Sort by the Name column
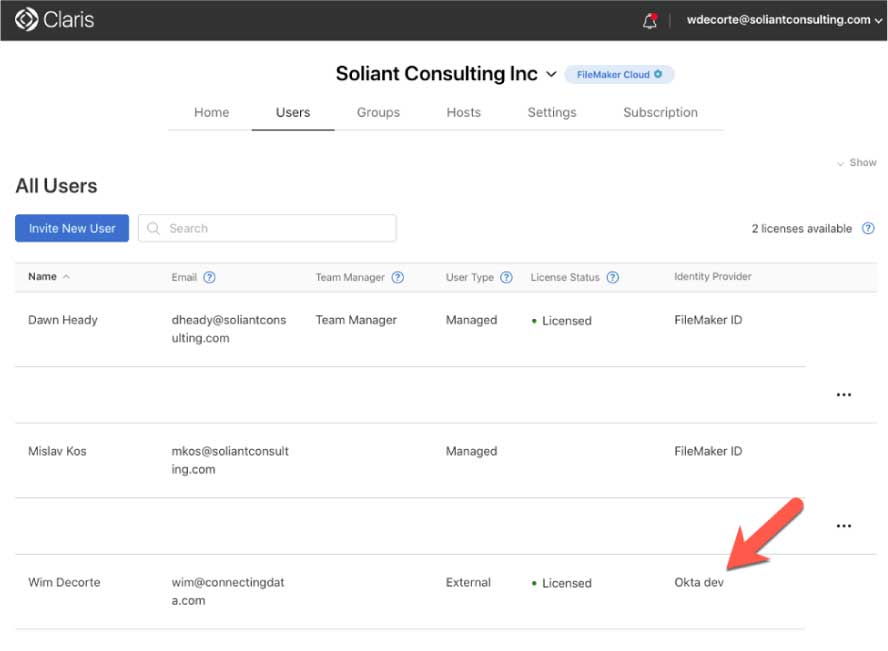This screenshot has width=888, height=651. (49, 276)
